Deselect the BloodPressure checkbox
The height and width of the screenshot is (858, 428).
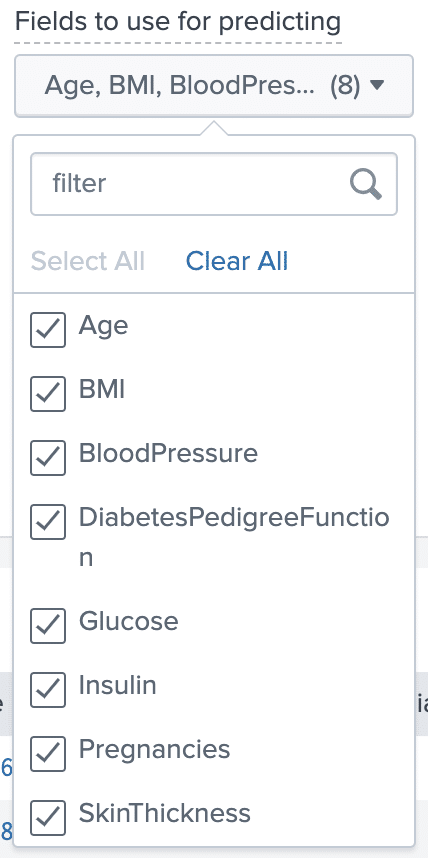pyautogui.click(x=48, y=458)
